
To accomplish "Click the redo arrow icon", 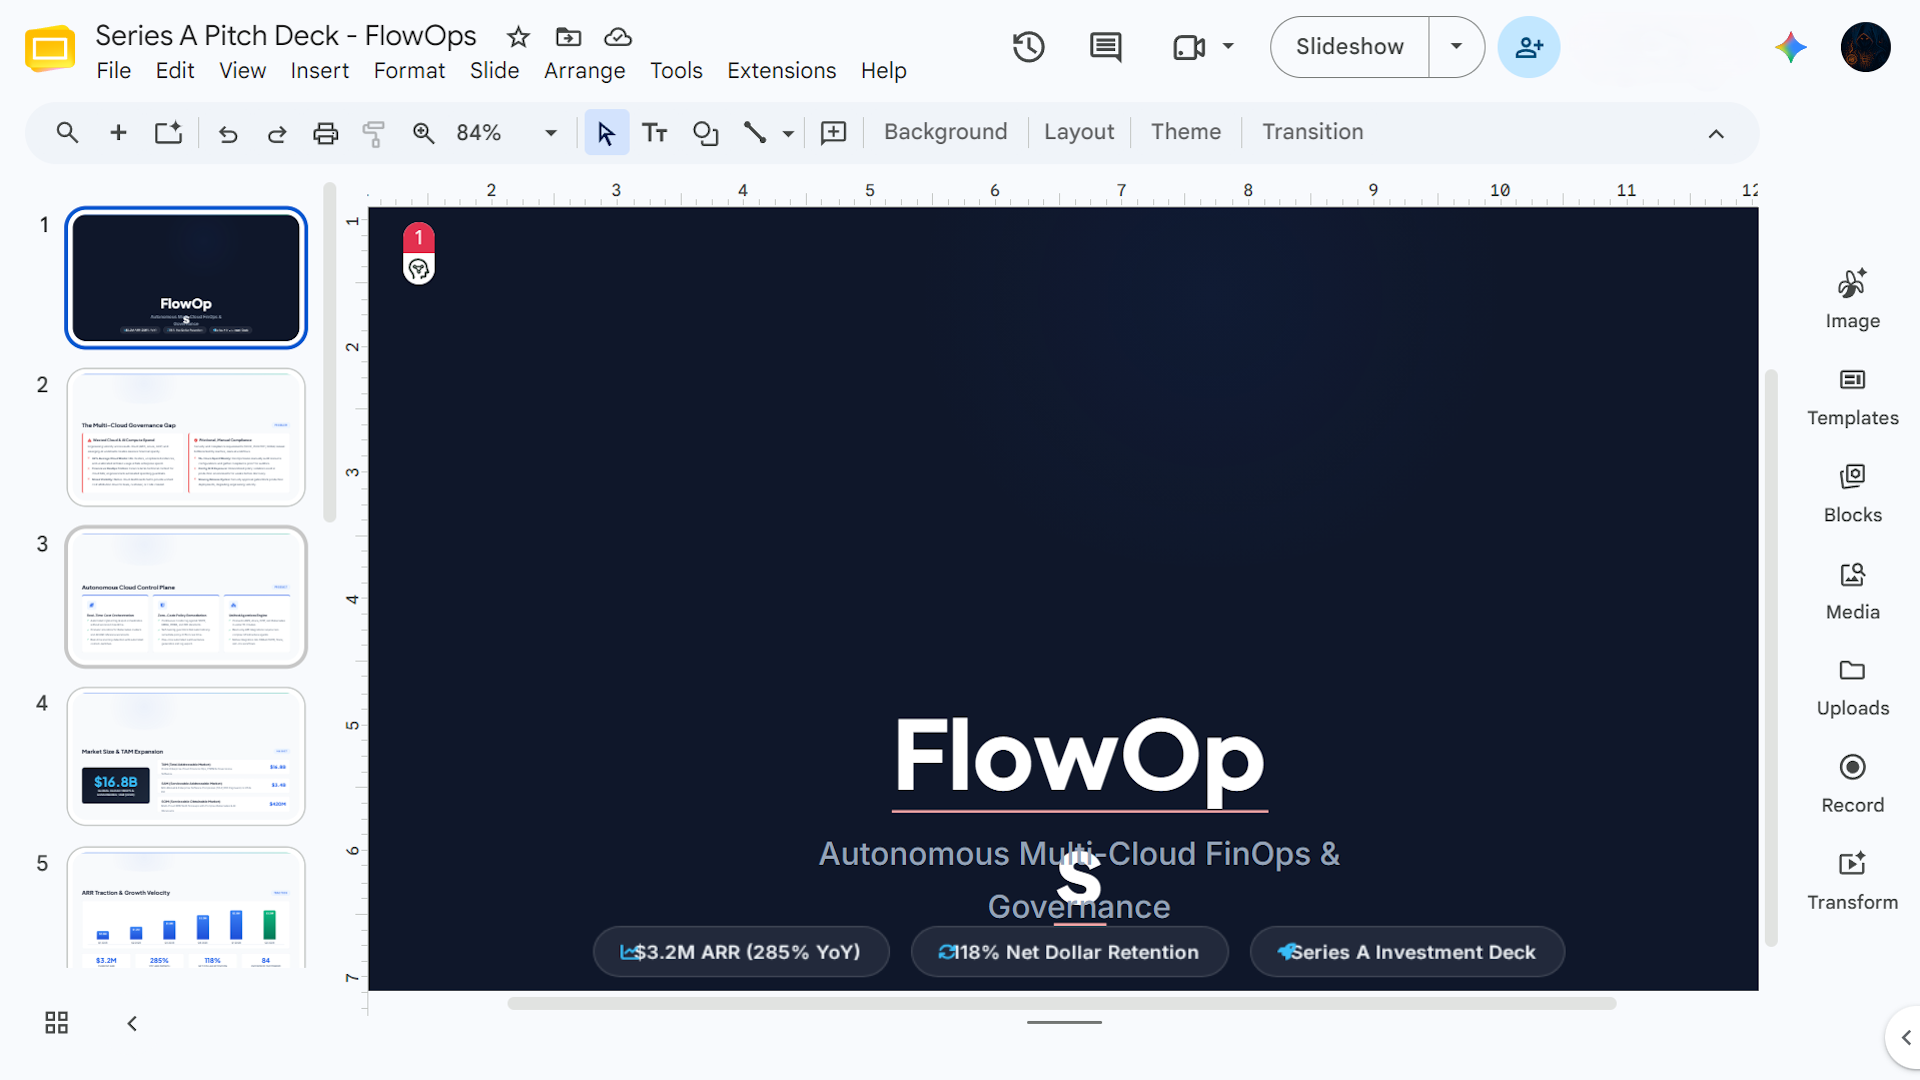I will (x=277, y=133).
